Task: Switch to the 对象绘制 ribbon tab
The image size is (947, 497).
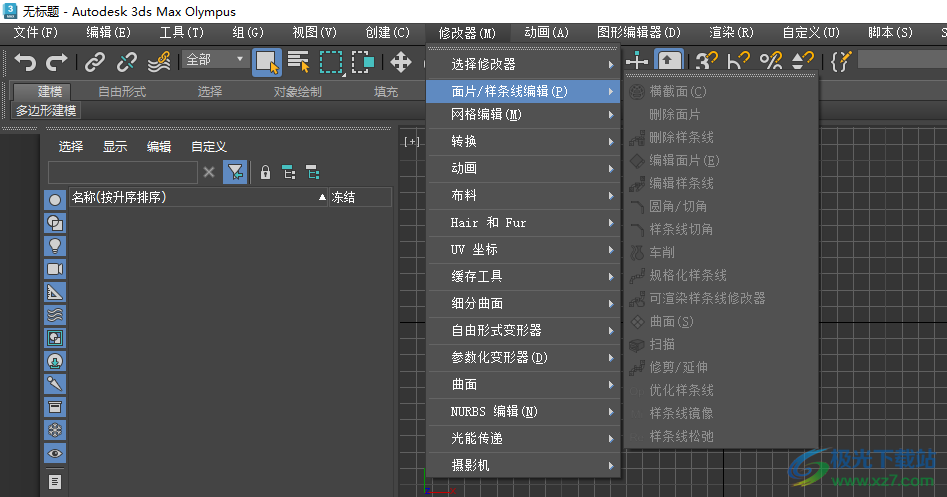Action: point(297,92)
